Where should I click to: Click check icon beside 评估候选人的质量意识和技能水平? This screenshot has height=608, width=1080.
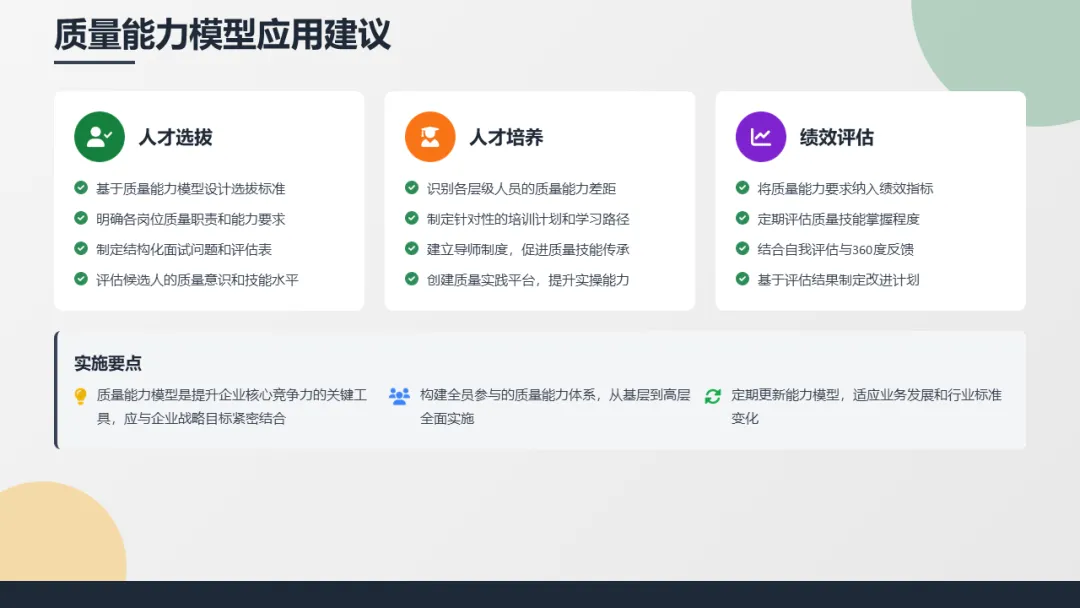click(x=81, y=279)
